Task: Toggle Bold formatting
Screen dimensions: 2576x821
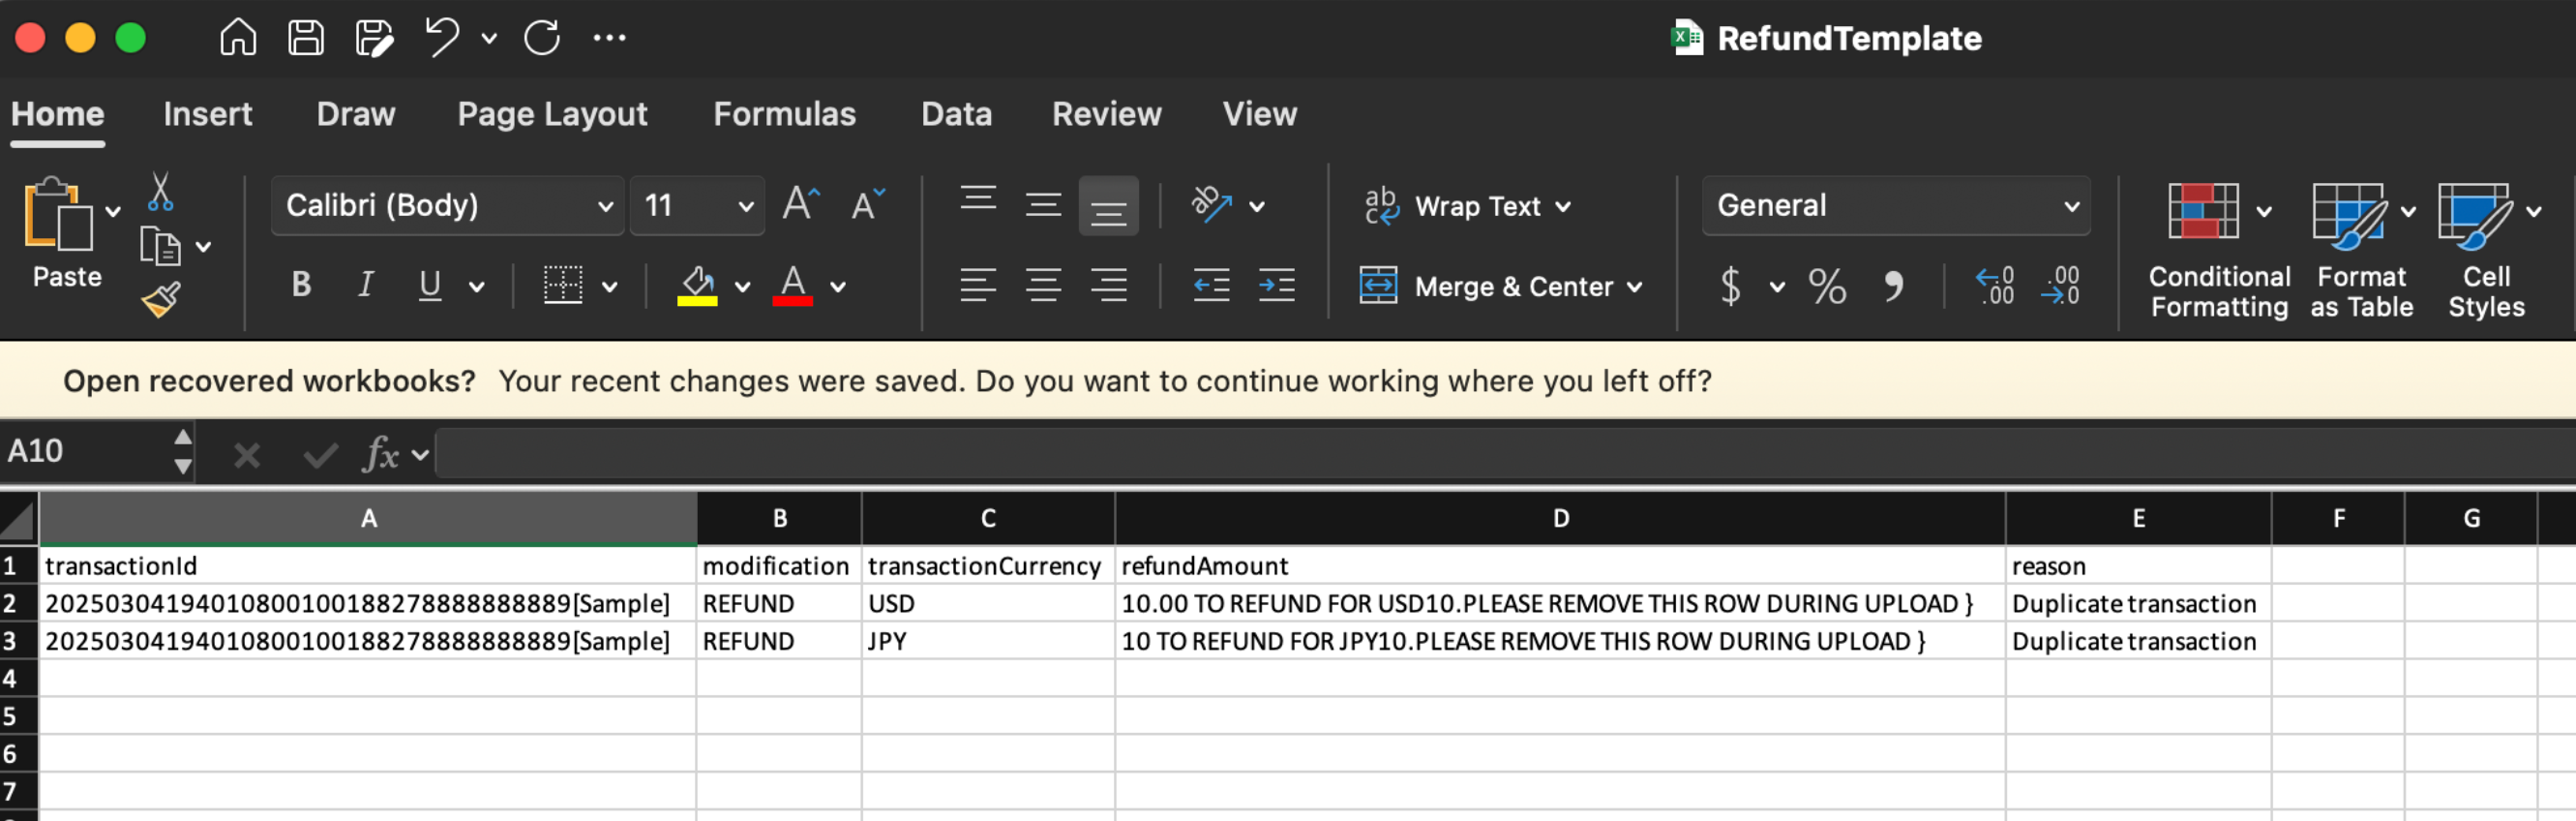Action: (x=301, y=286)
